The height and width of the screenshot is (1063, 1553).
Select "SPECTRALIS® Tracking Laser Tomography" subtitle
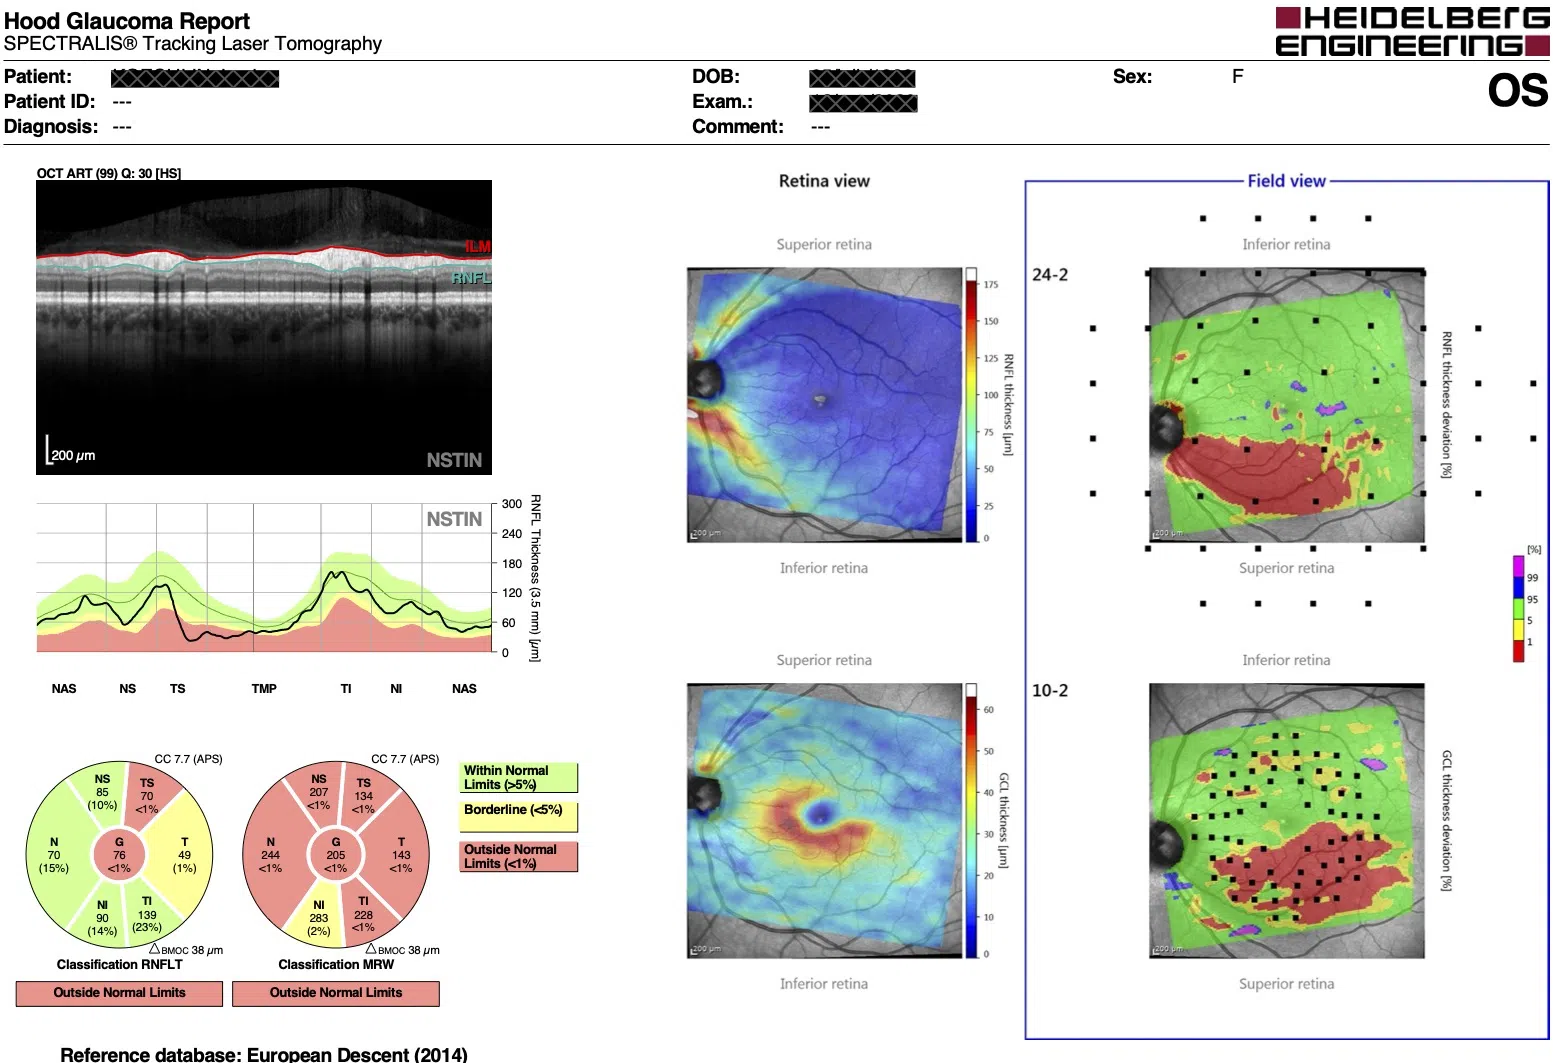click(x=193, y=44)
